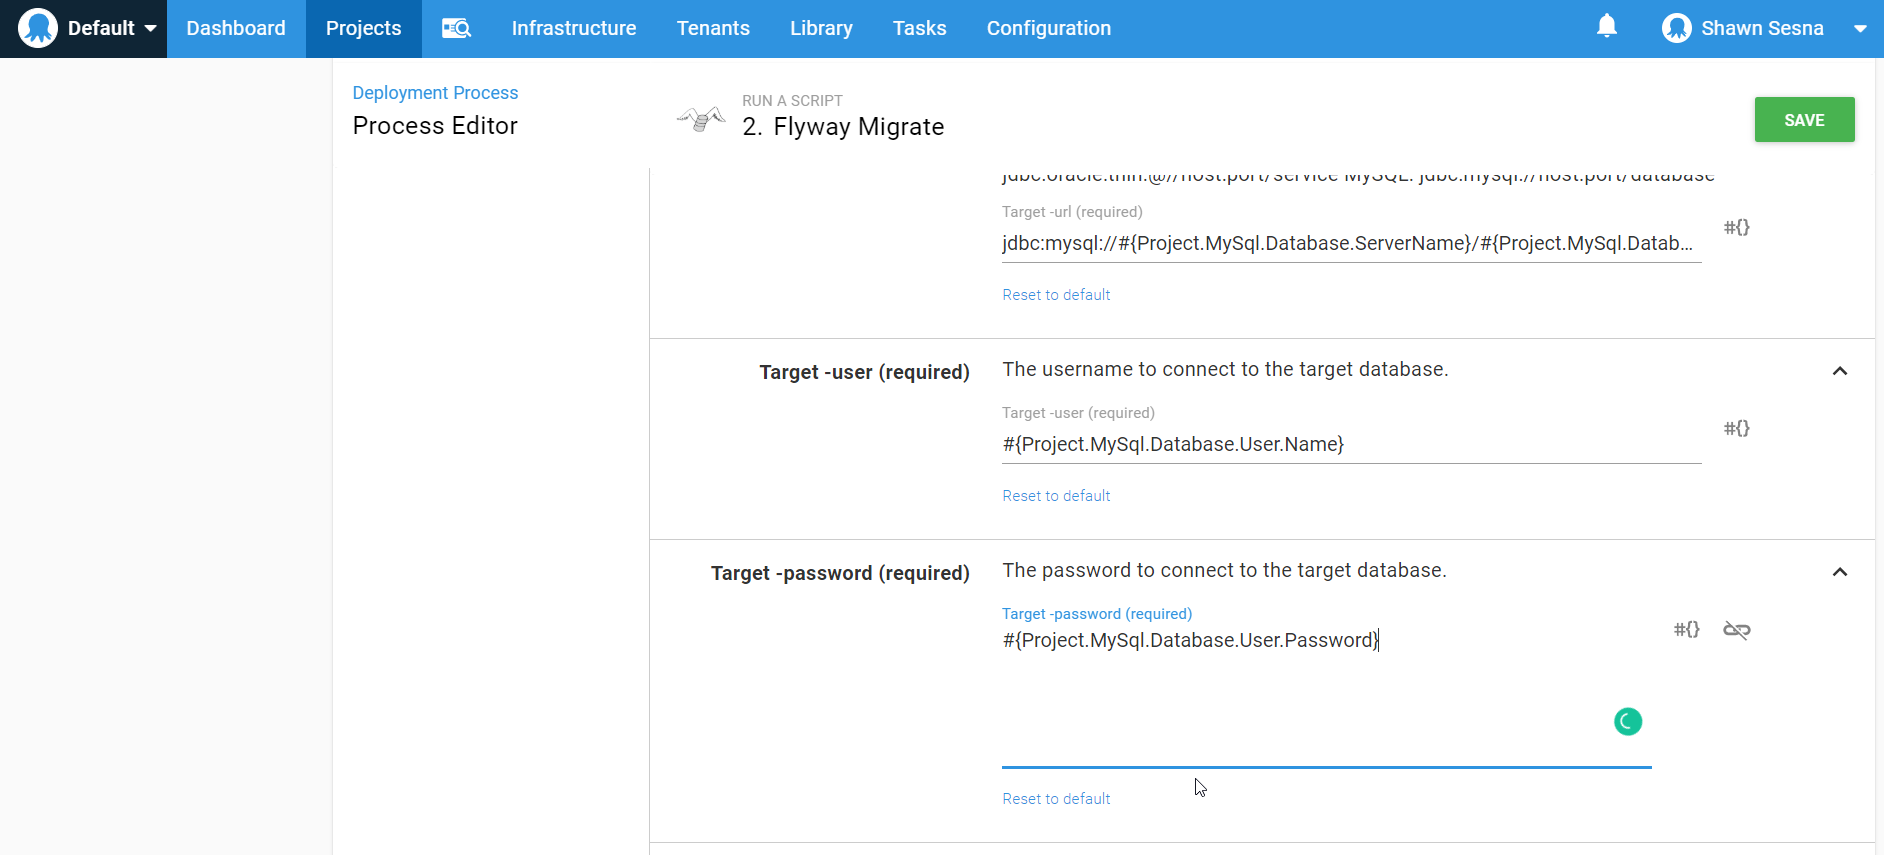Screen dimensions: 1884x855
Task: Insert variable for Target -url field
Action: (1736, 228)
